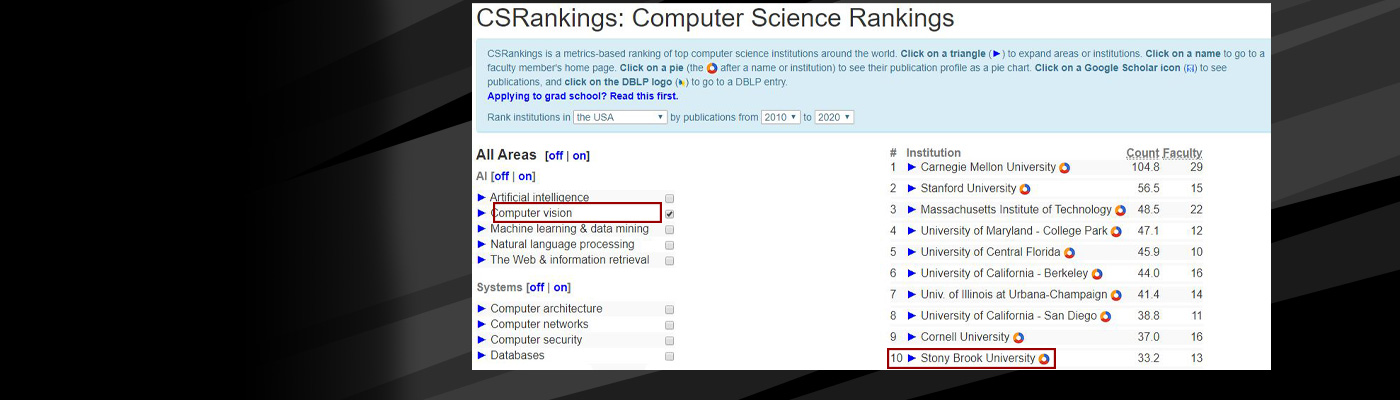Check the Computer architecture checkbox
1400x400 pixels.
pos(670,309)
